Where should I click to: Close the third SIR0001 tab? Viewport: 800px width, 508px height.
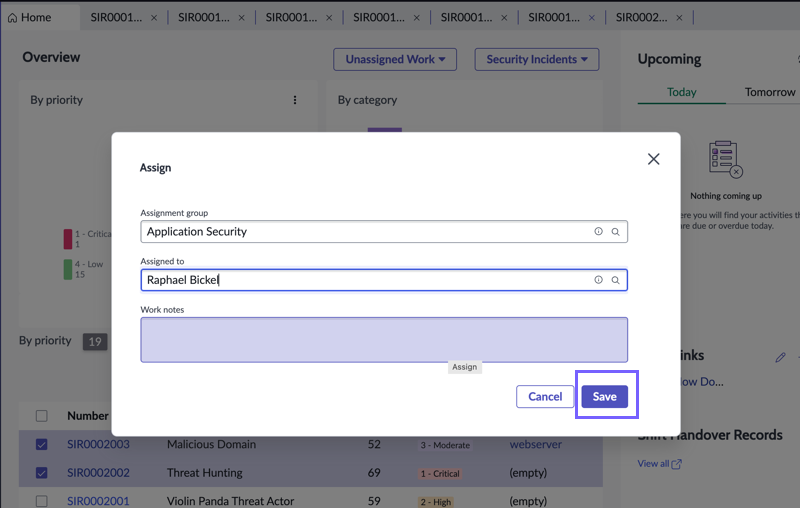pyautogui.click(x=329, y=18)
